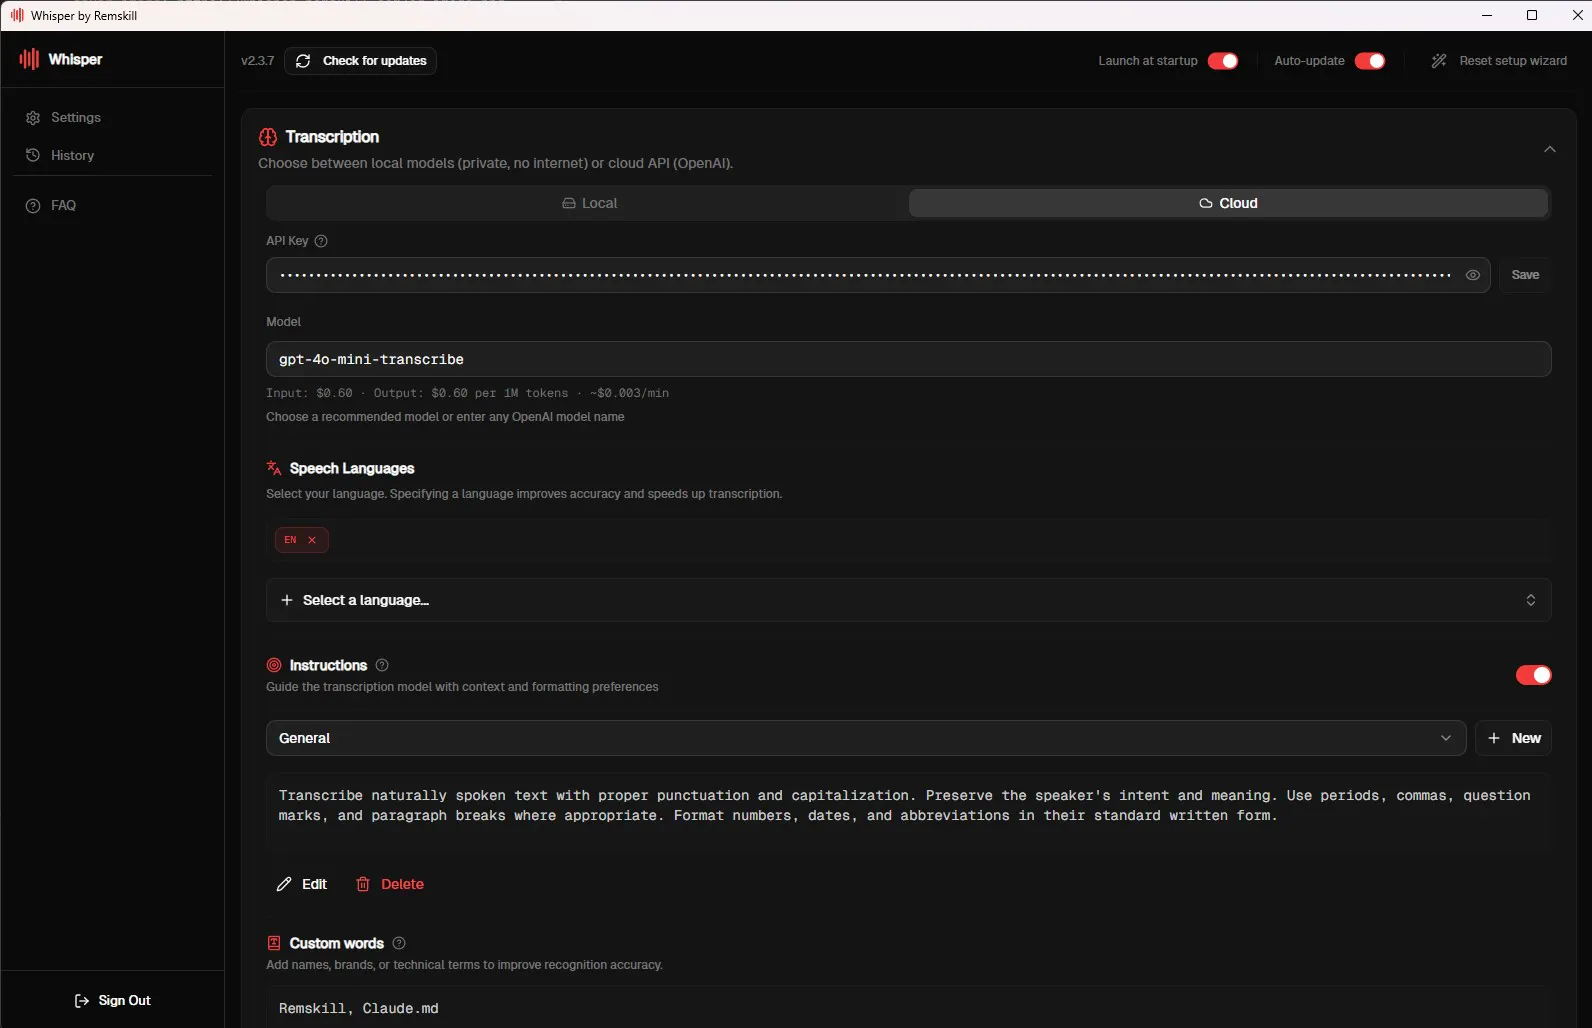The width and height of the screenshot is (1592, 1028).
Task: Click the Settings gear icon
Action: click(x=33, y=118)
